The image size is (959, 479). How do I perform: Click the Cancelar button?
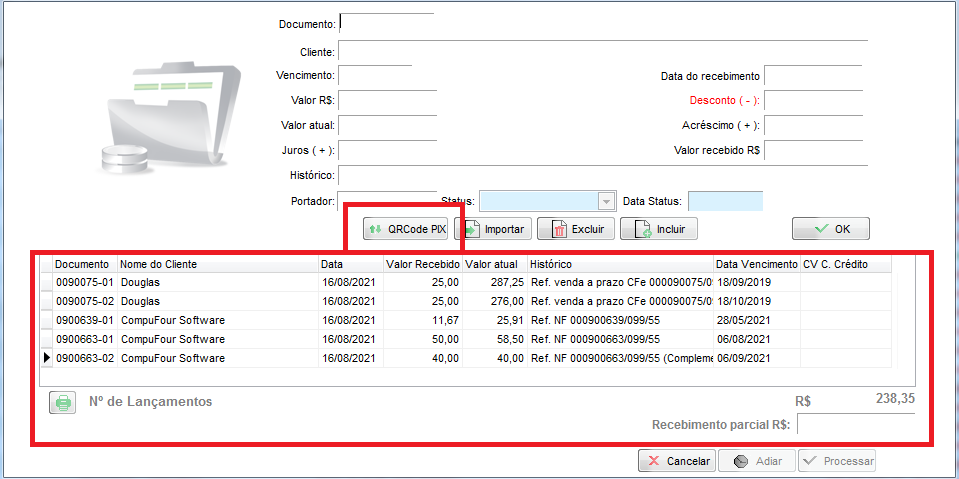point(676,461)
